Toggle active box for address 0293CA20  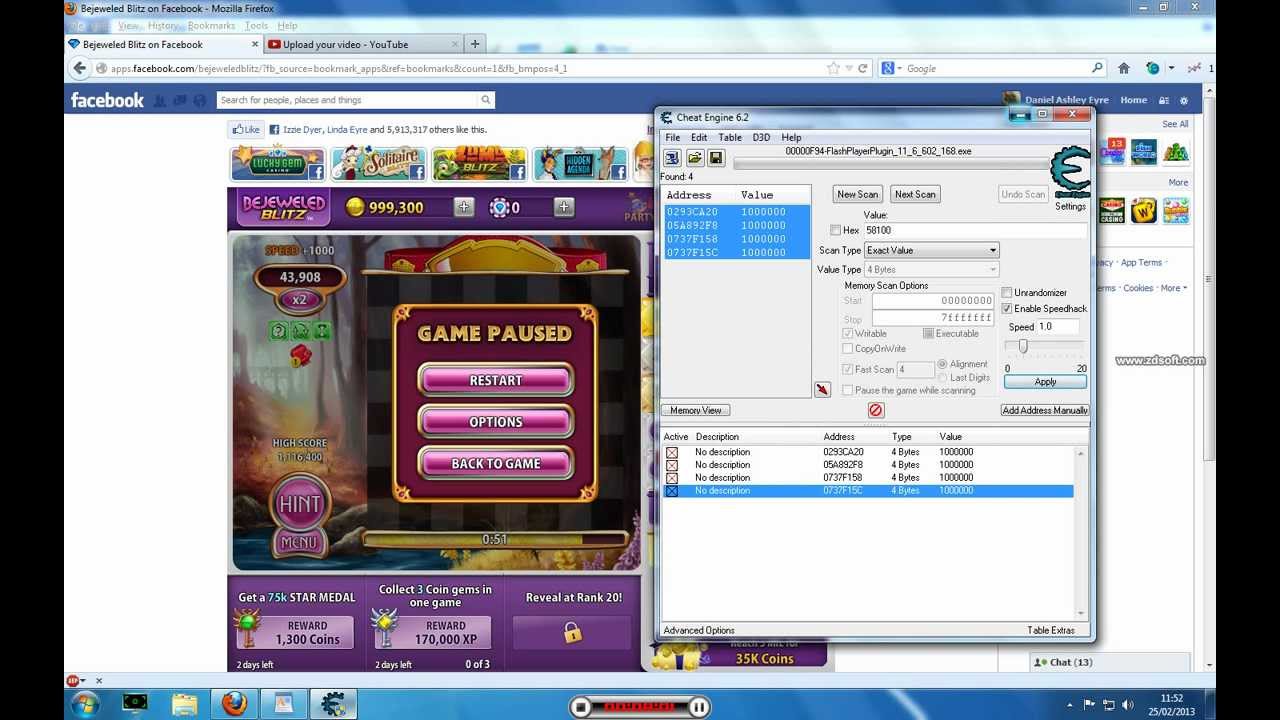(x=672, y=452)
